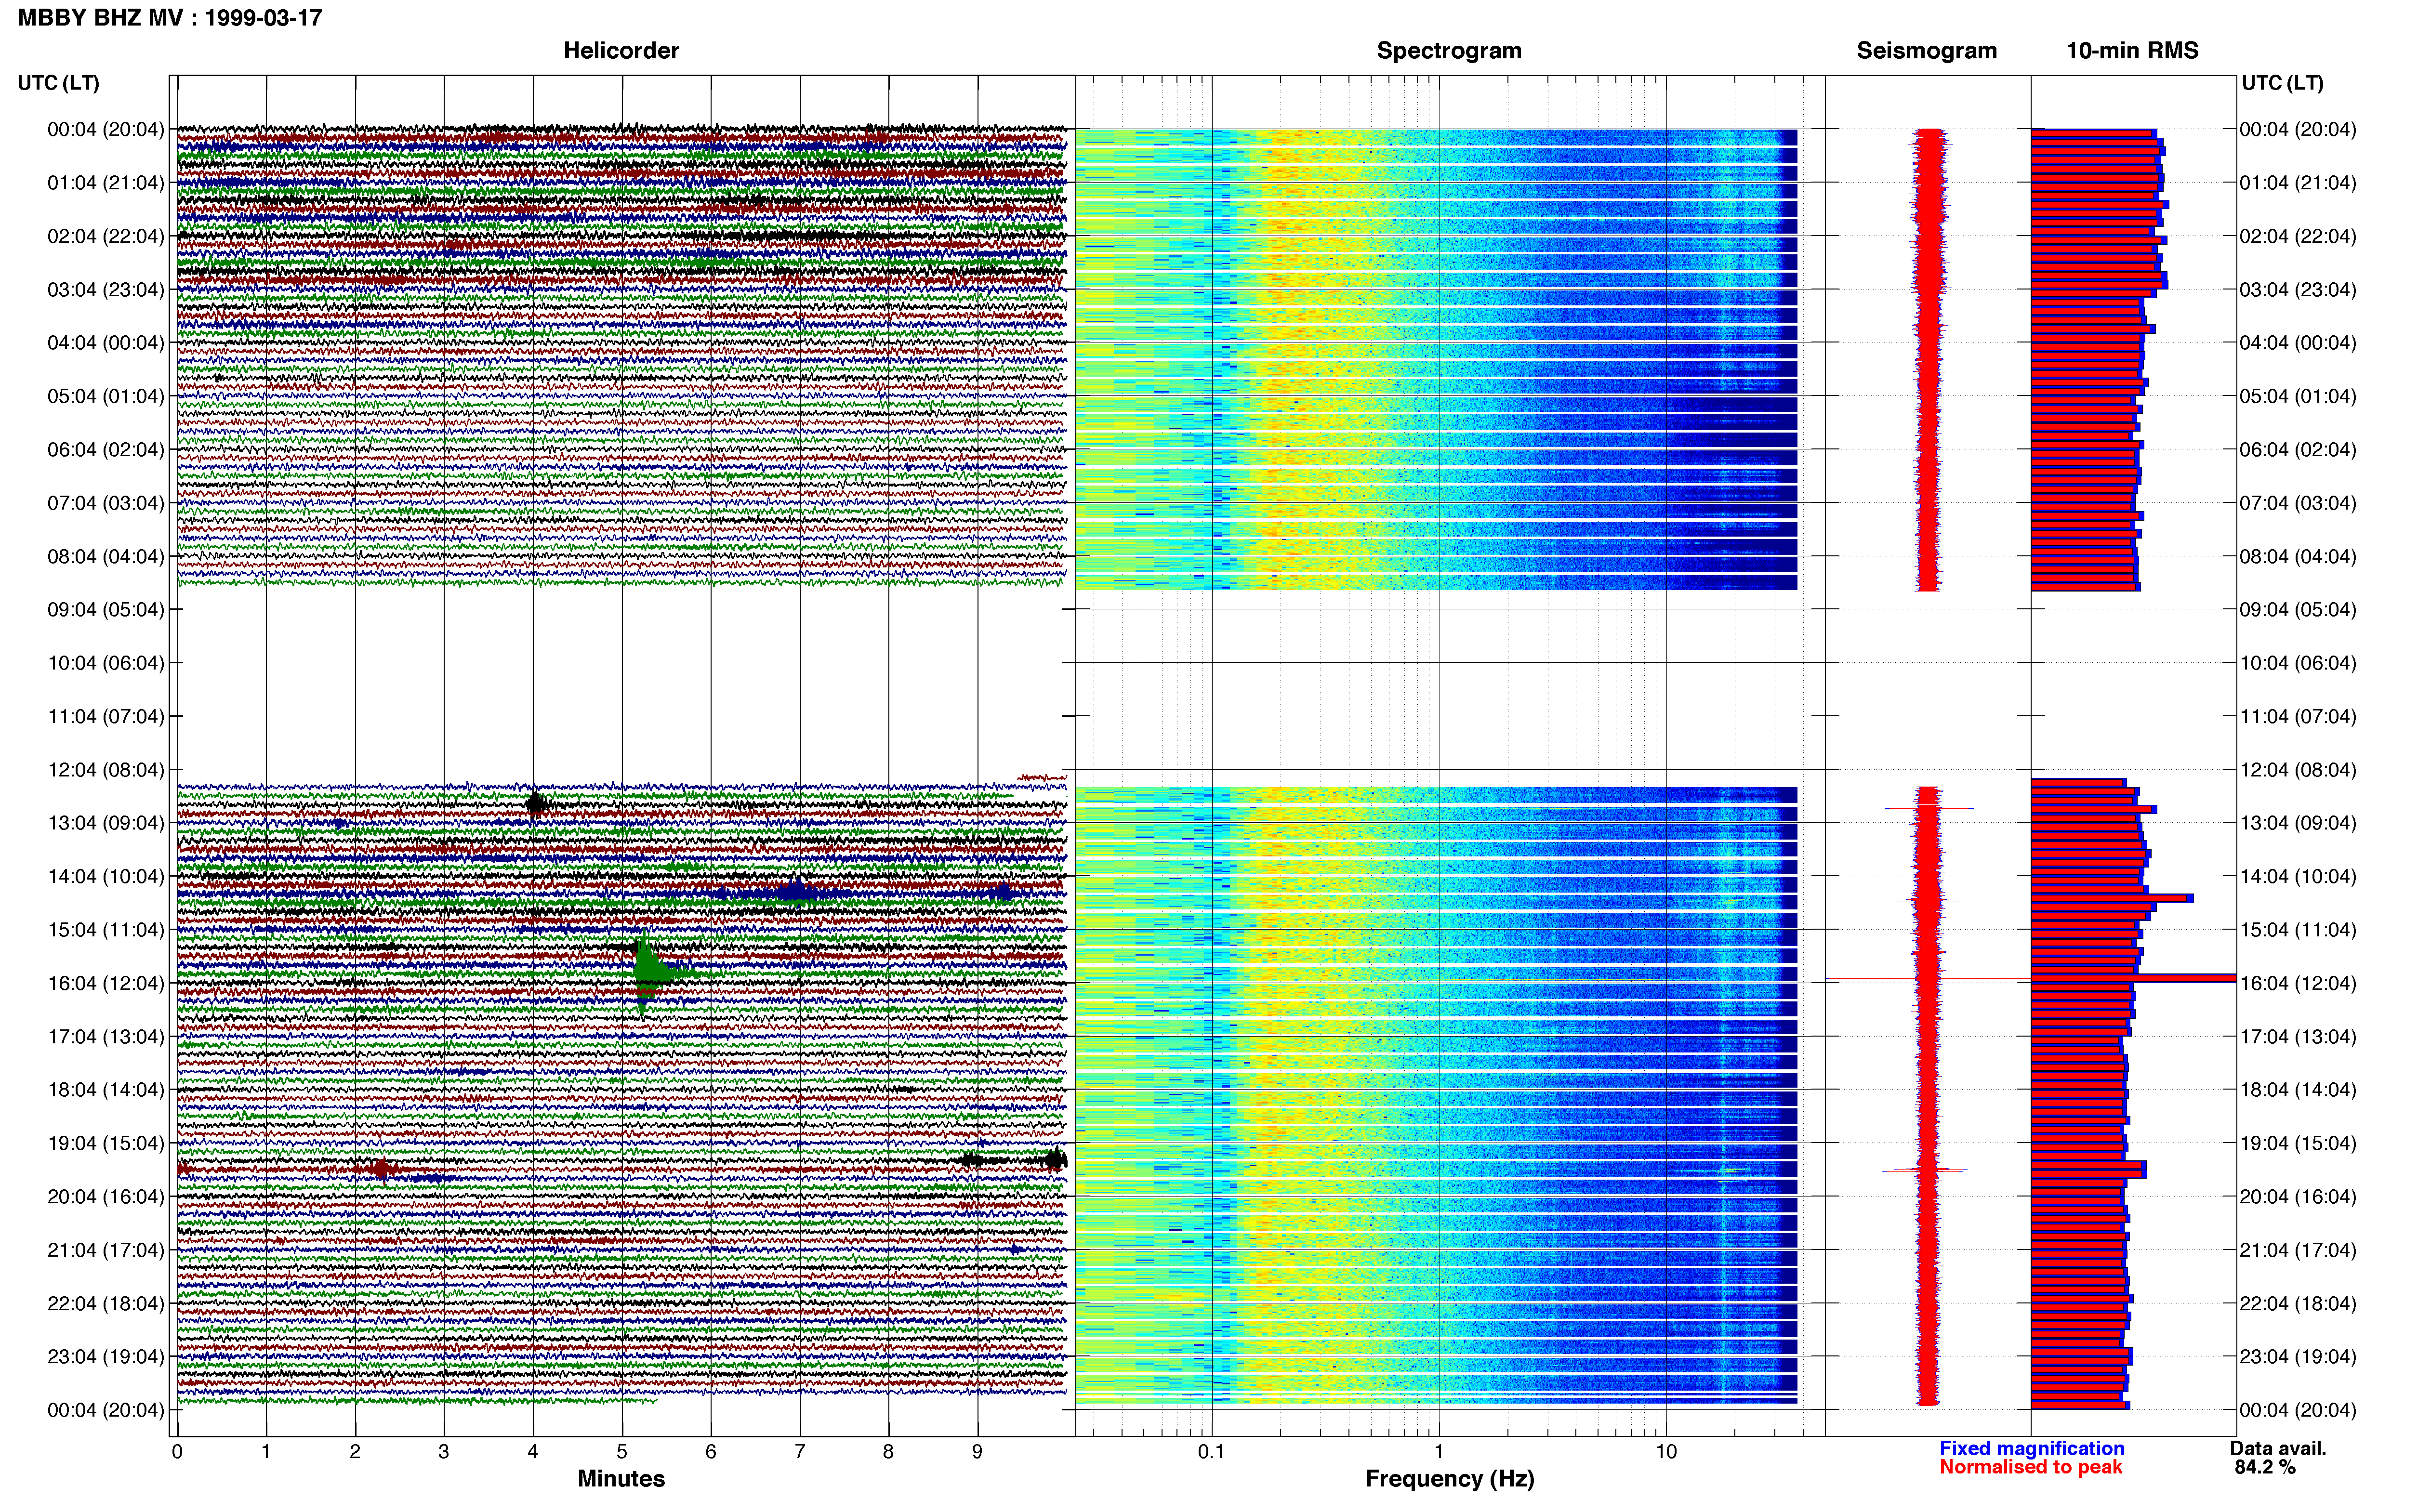The width and height of the screenshot is (2418, 1512).
Task: Click the right time label '01:04 (21:04)'
Action: pyautogui.click(x=2298, y=183)
